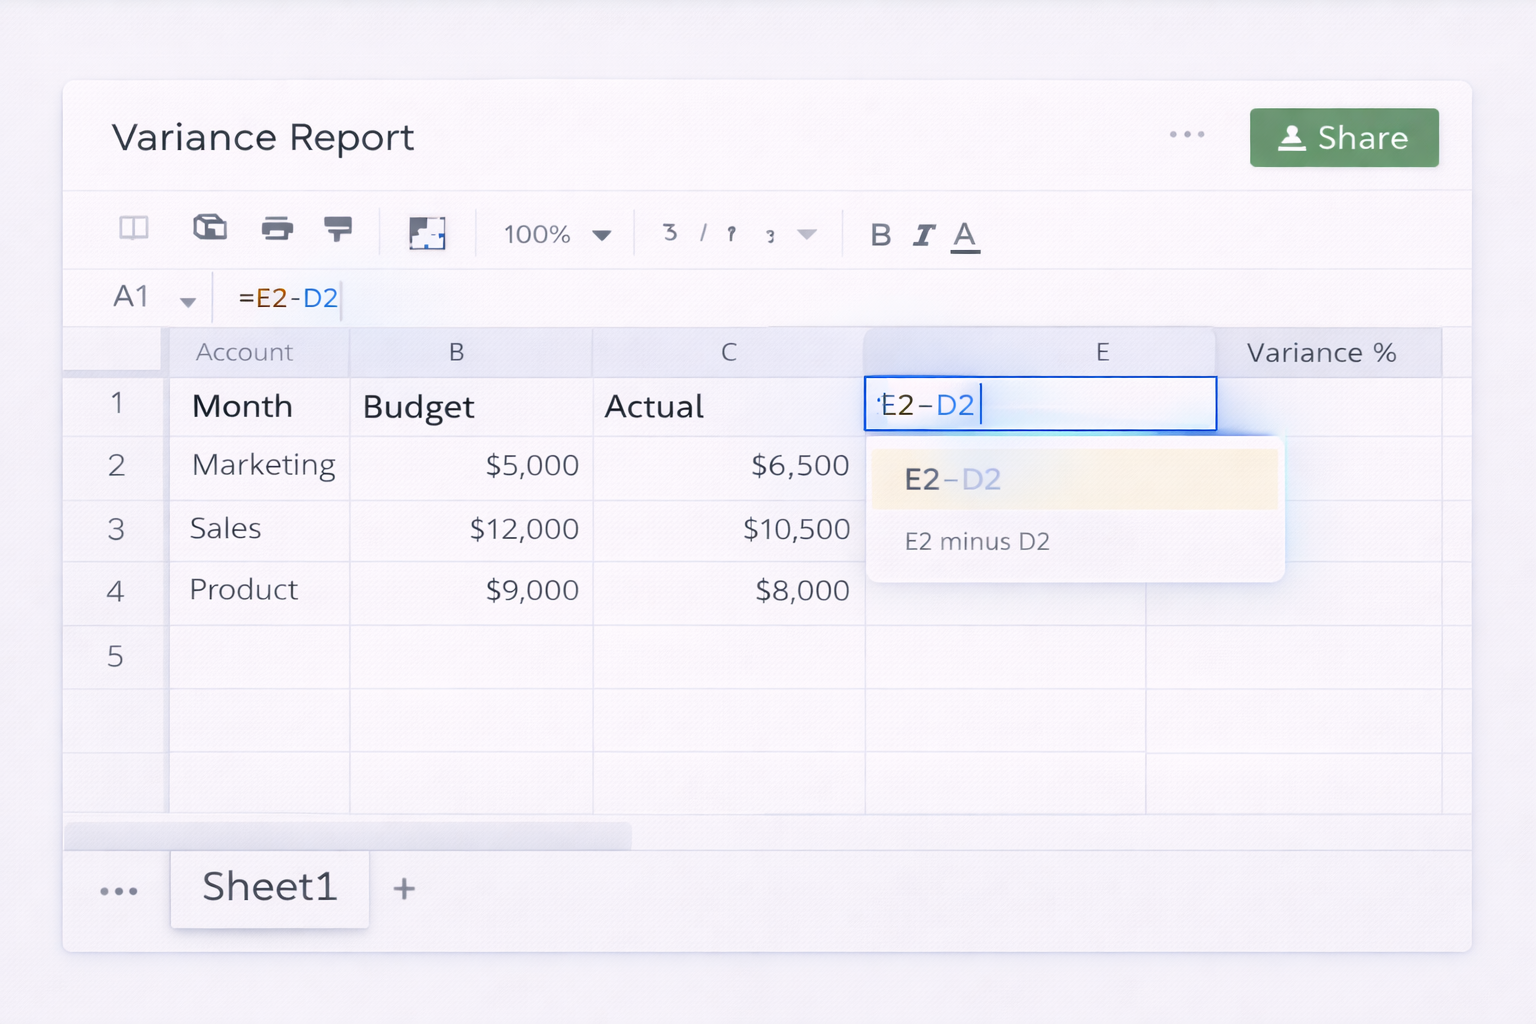Click the cell borders icon
Screen dimensions: 1536x1024
tap(427, 233)
